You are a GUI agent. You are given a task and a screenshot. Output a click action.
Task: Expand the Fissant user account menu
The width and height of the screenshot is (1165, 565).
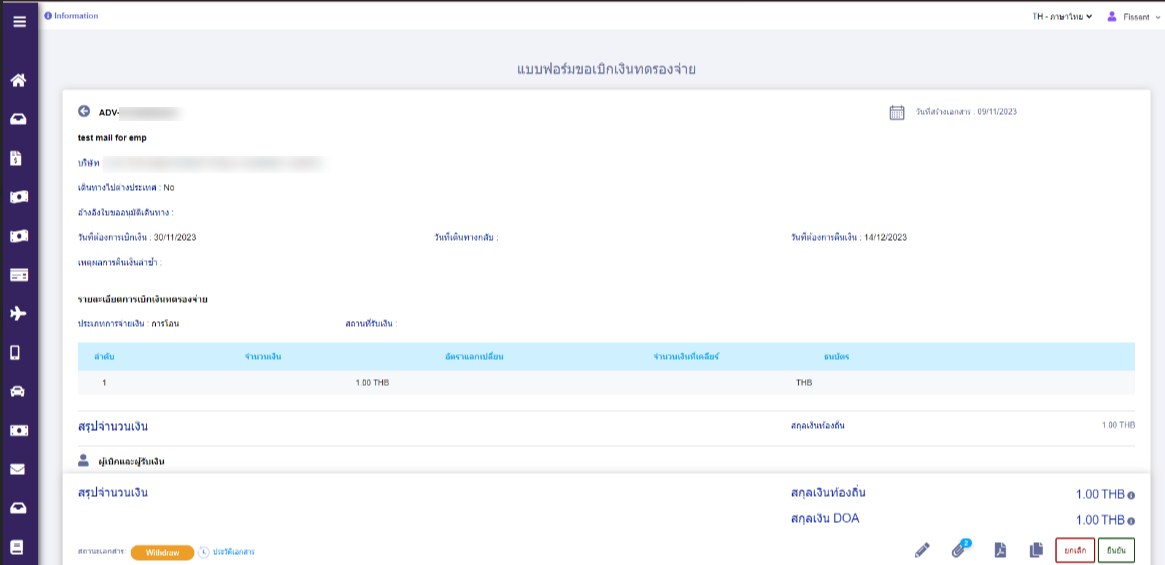(1134, 17)
